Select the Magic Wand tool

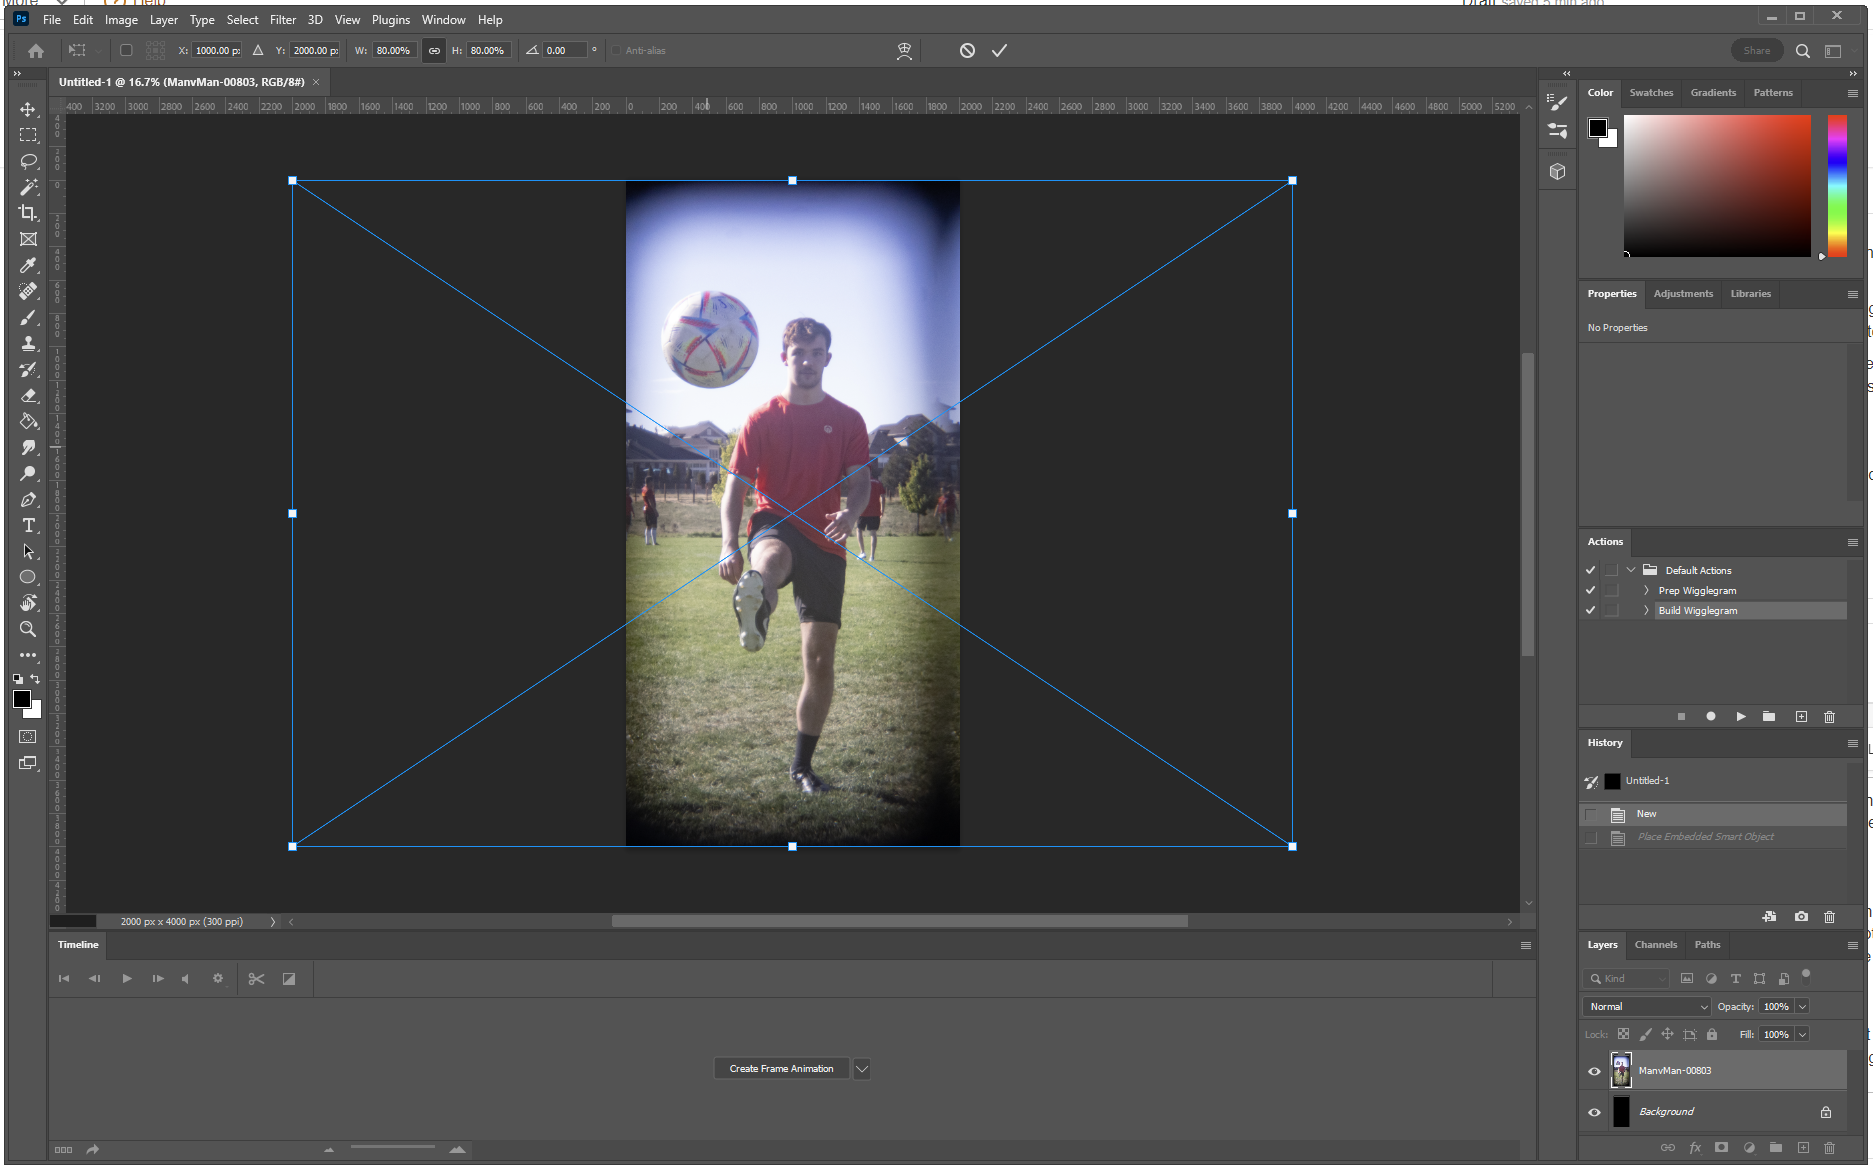[x=28, y=187]
